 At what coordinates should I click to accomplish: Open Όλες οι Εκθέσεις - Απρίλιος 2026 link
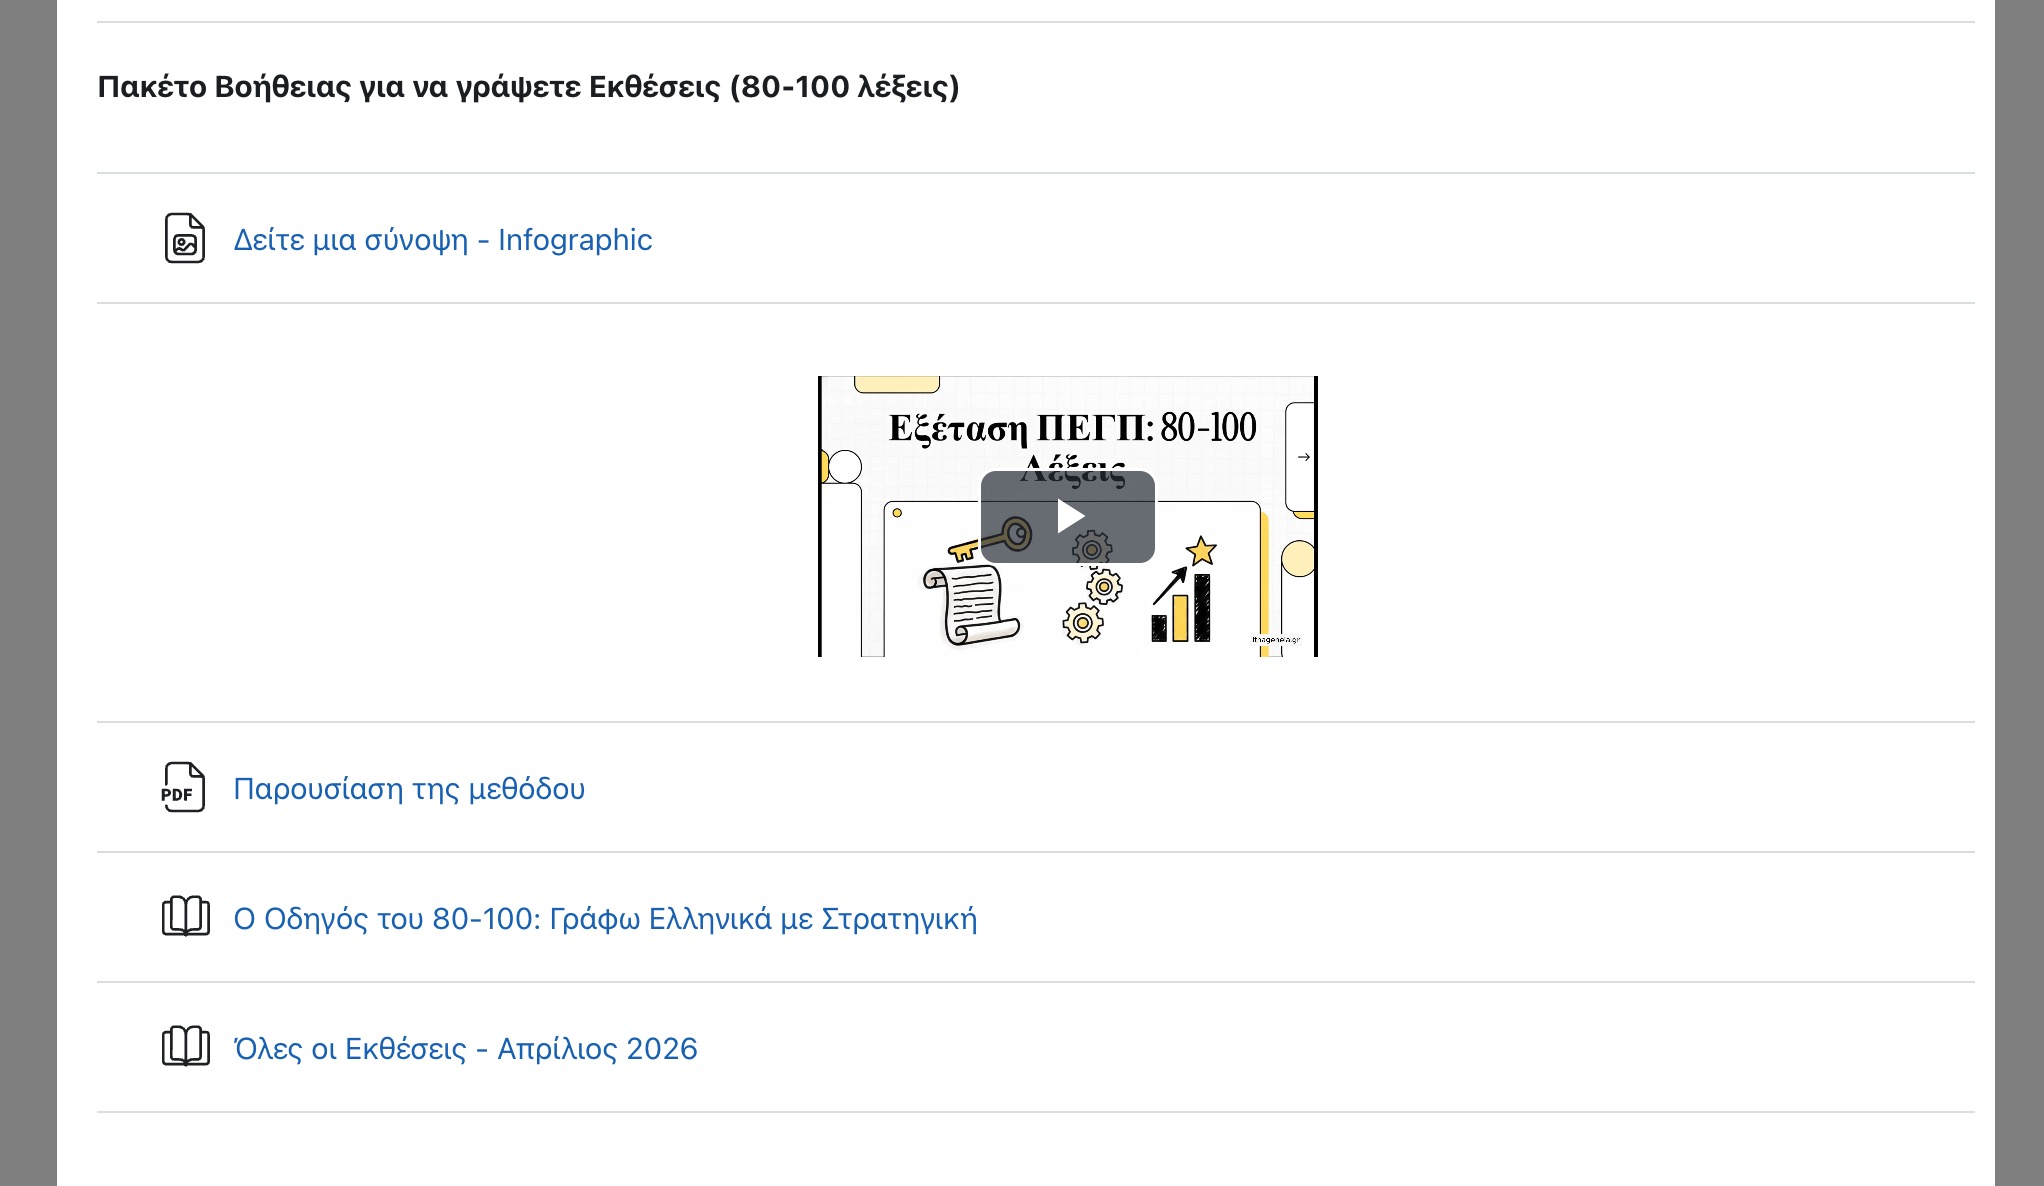click(x=465, y=1049)
